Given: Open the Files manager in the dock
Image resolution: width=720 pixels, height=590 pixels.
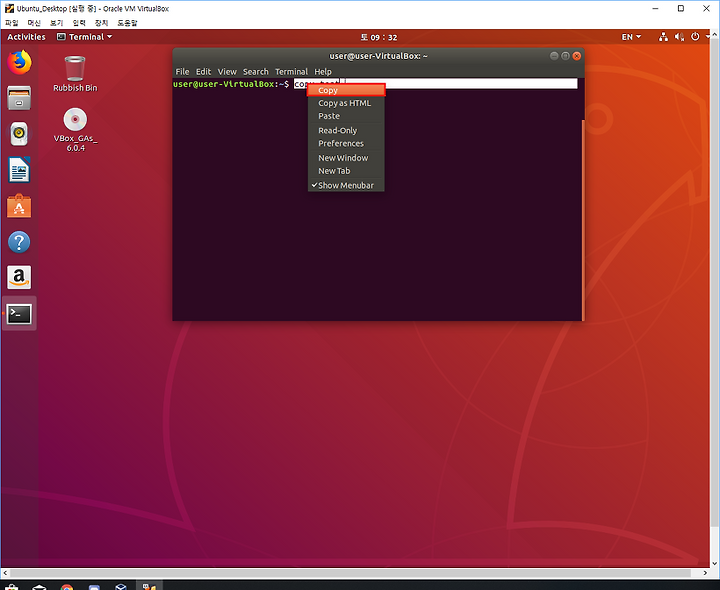Looking at the screenshot, I should [19, 98].
